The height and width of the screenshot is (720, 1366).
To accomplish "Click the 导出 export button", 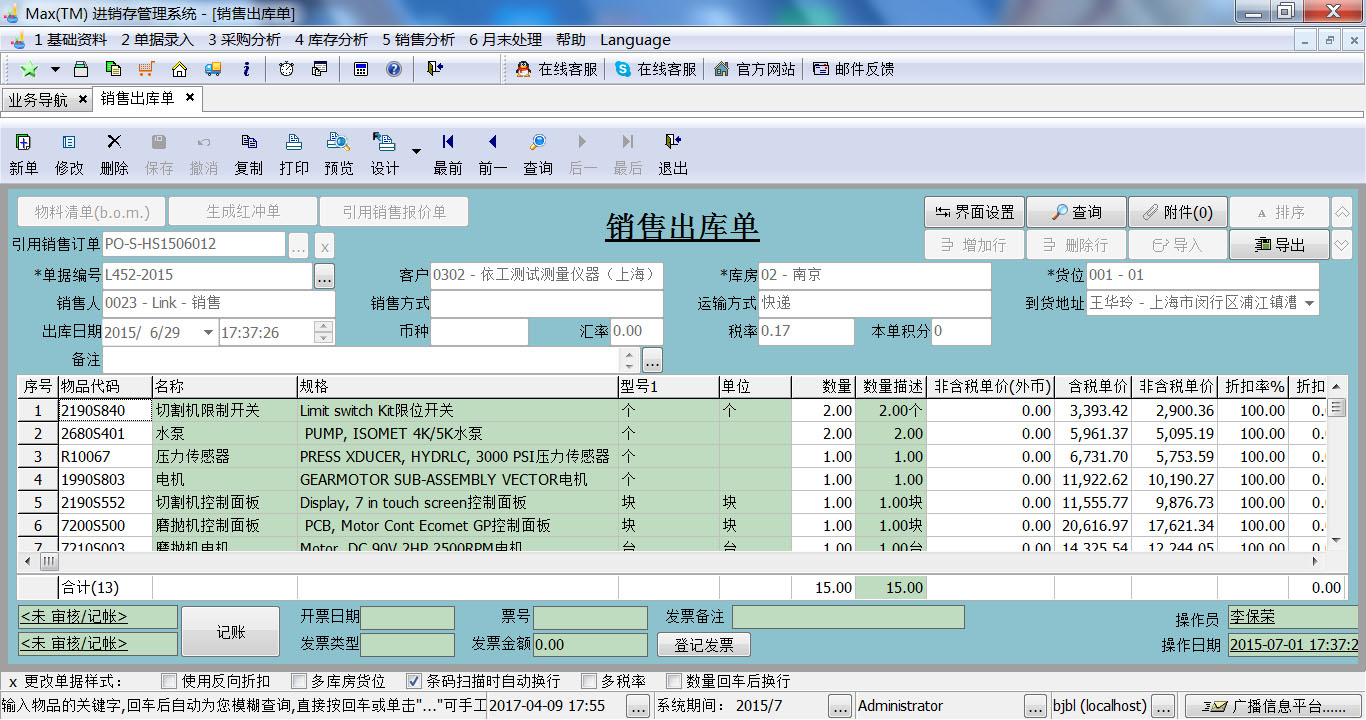I will [x=1279, y=244].
